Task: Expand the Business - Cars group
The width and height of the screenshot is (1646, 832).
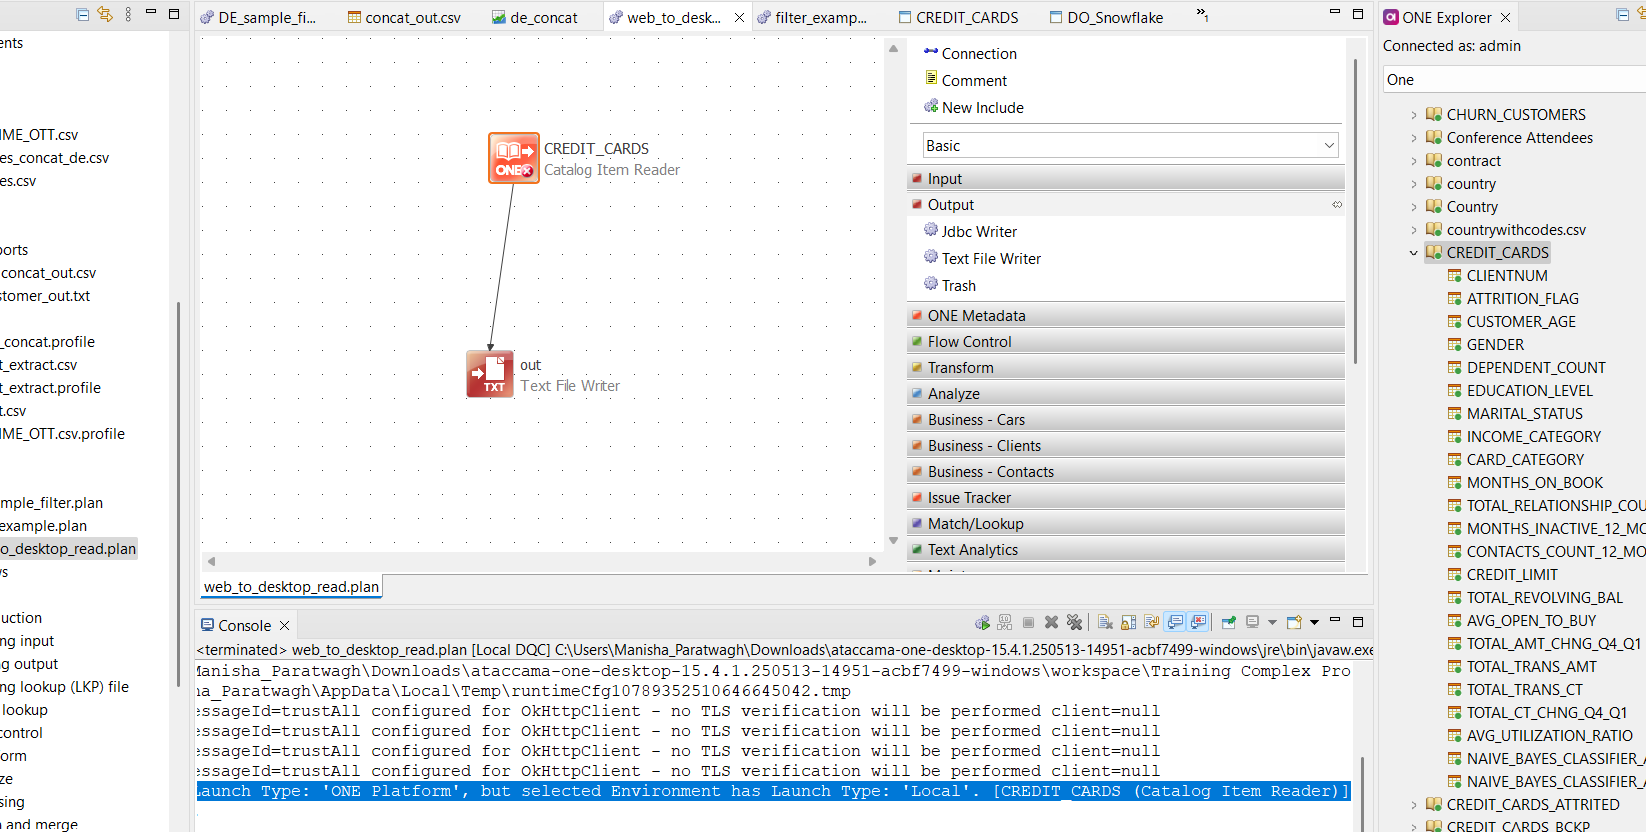Action: (x=1126, y=419)
